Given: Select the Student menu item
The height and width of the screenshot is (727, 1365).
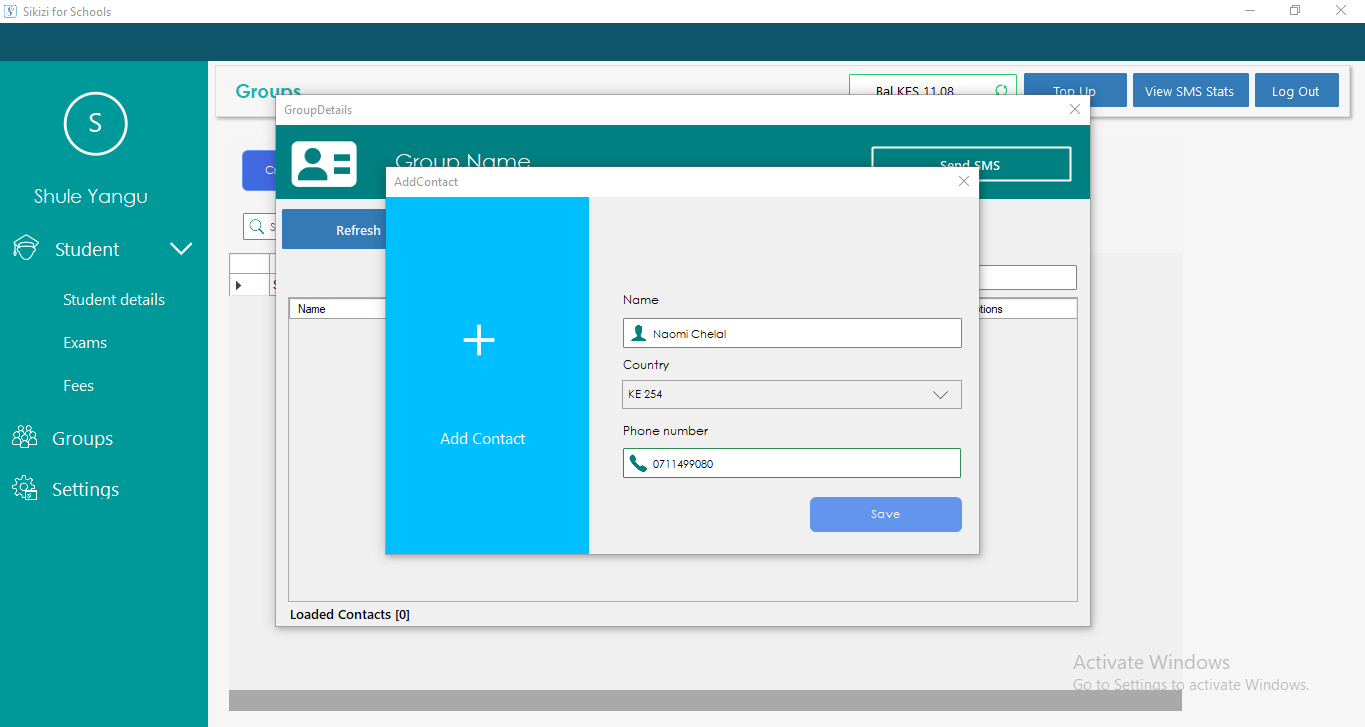Looking at the screenshot, I should pos(87,249).
